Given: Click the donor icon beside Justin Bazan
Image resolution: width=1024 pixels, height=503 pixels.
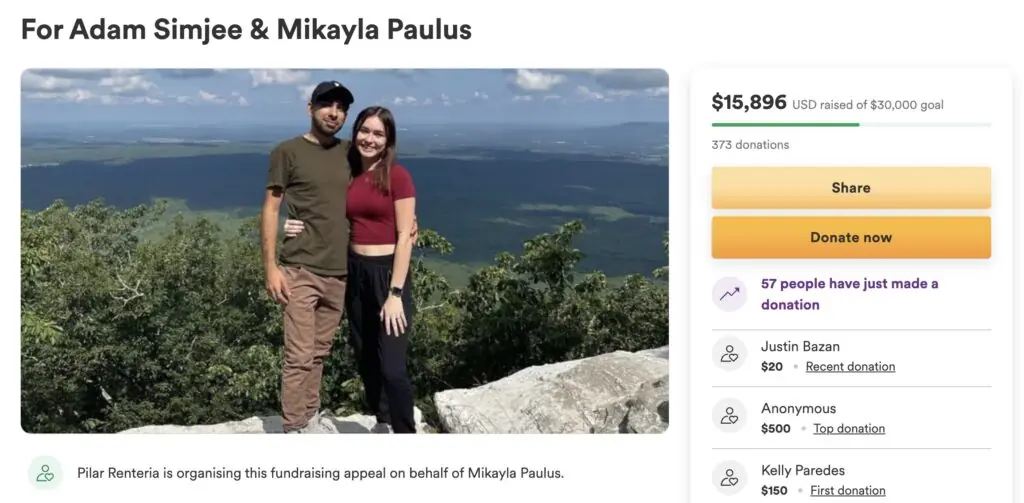Looking at the screenshot, I should pos(729,355).
